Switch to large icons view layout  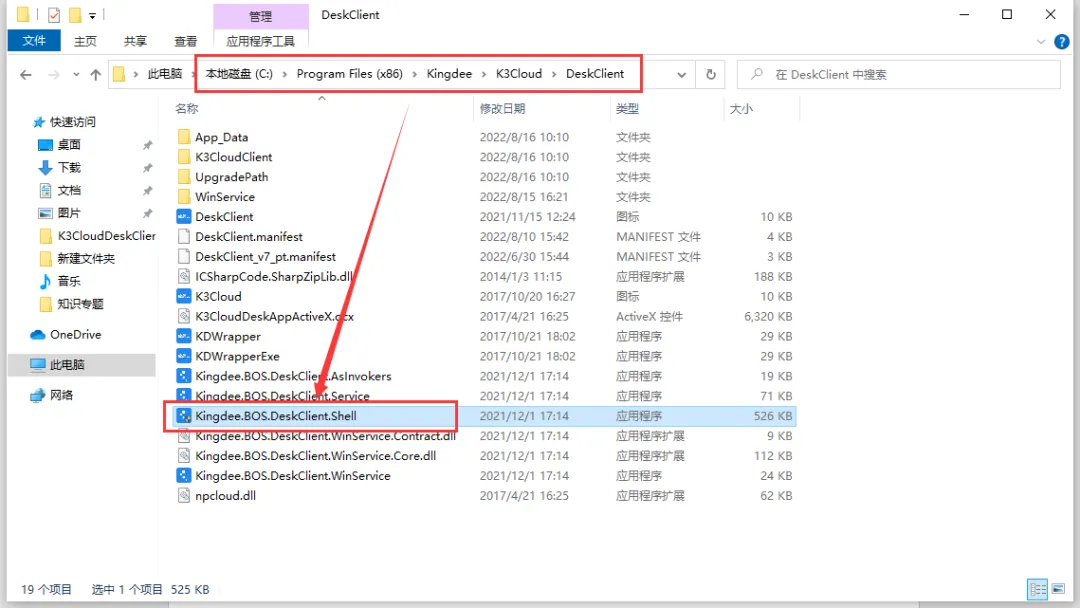tap(1059, 589)
